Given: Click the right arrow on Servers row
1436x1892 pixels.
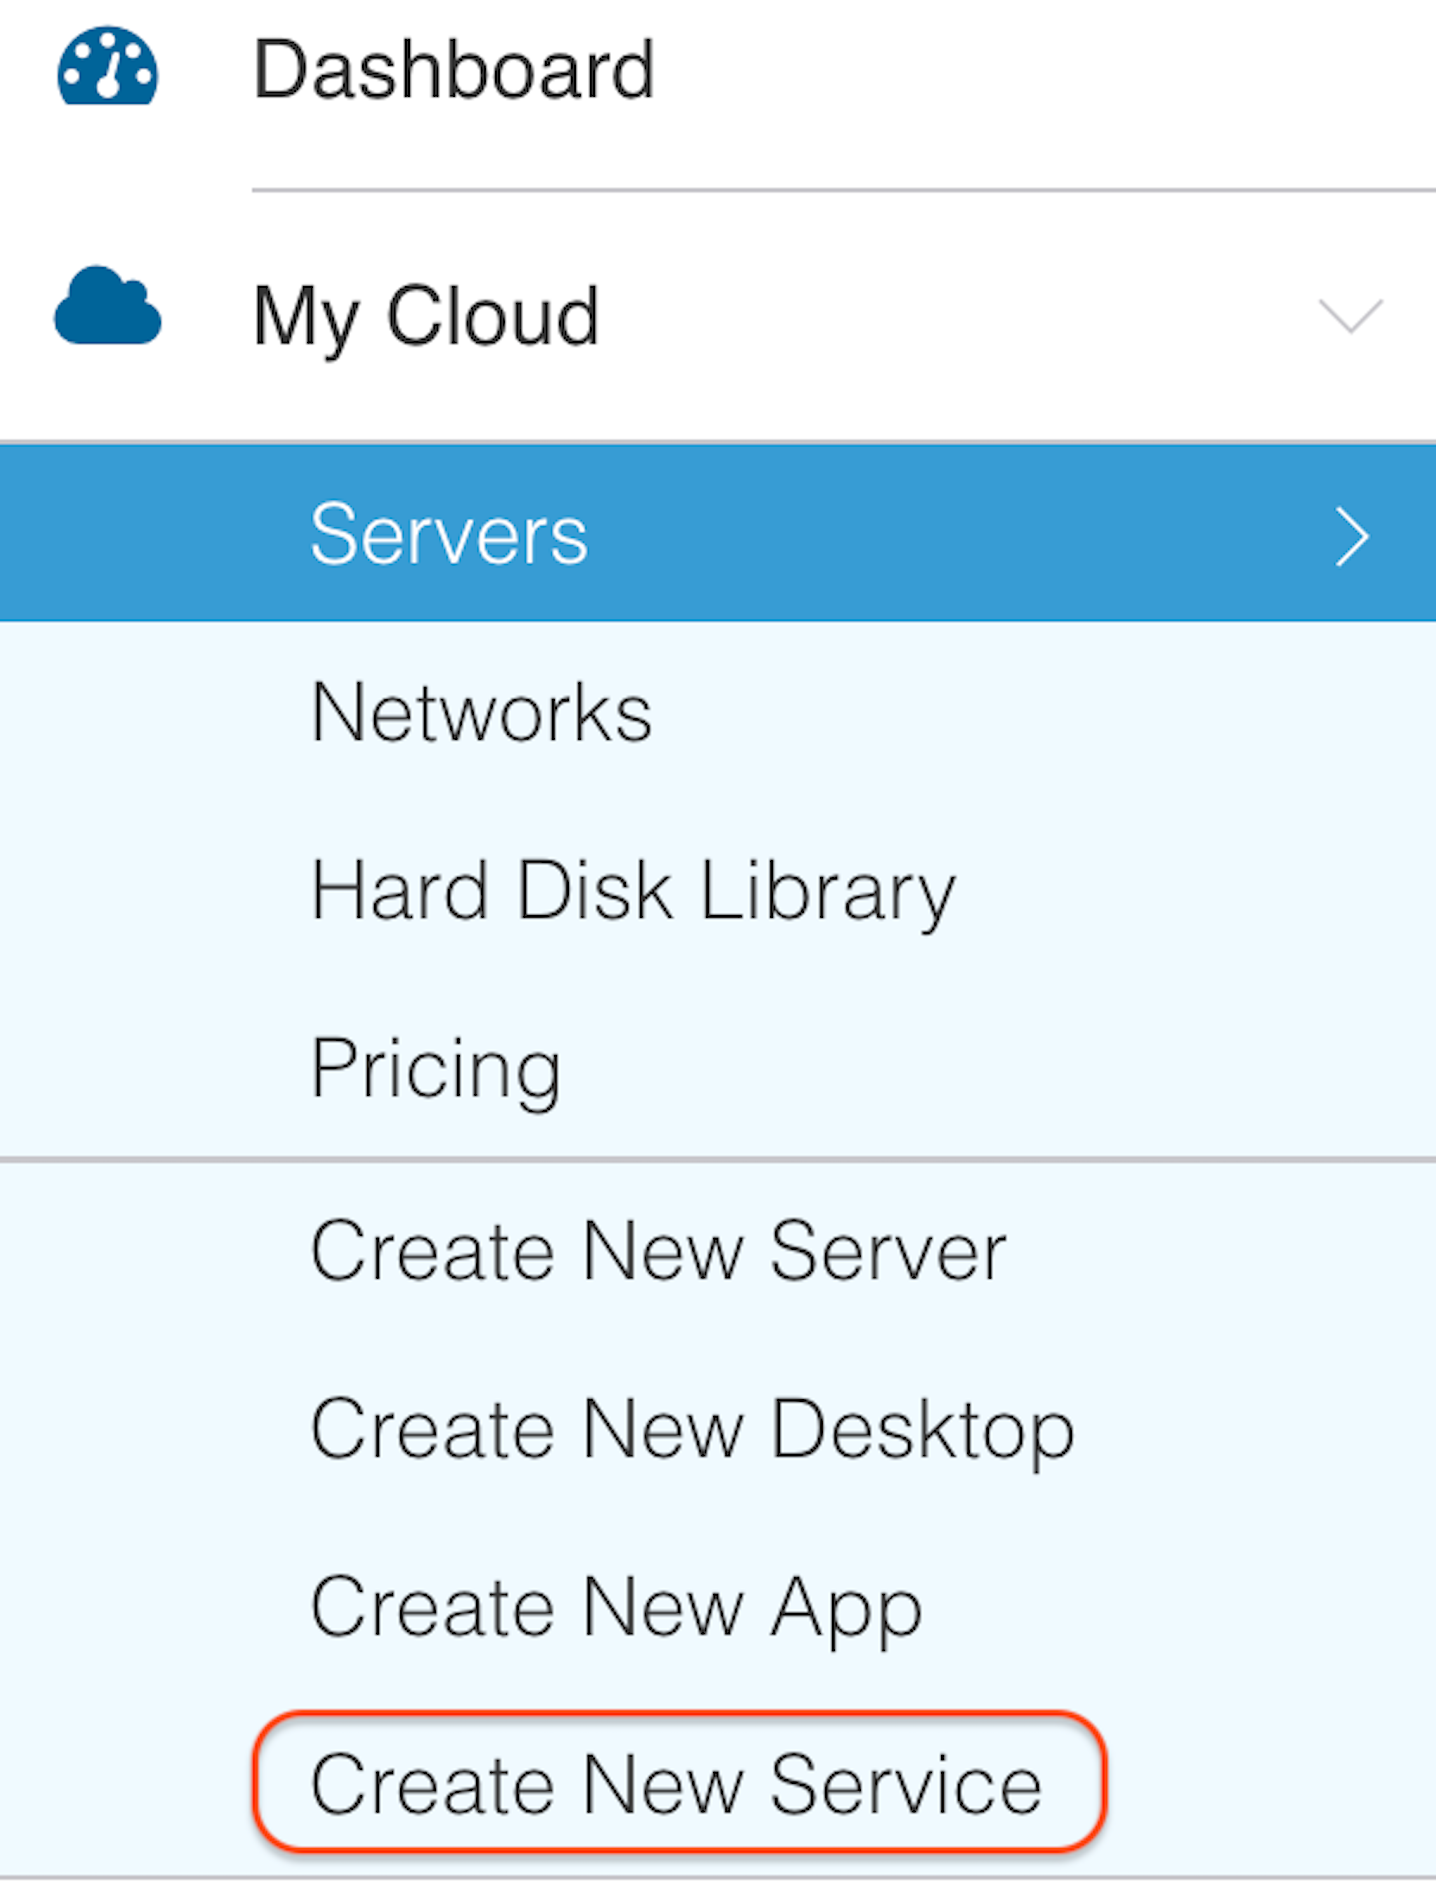Looking at the screenshot, I should tap(1352, 537).
